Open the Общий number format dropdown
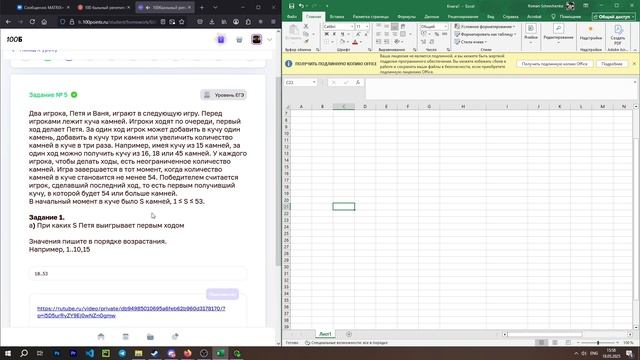 click(446, 27)
